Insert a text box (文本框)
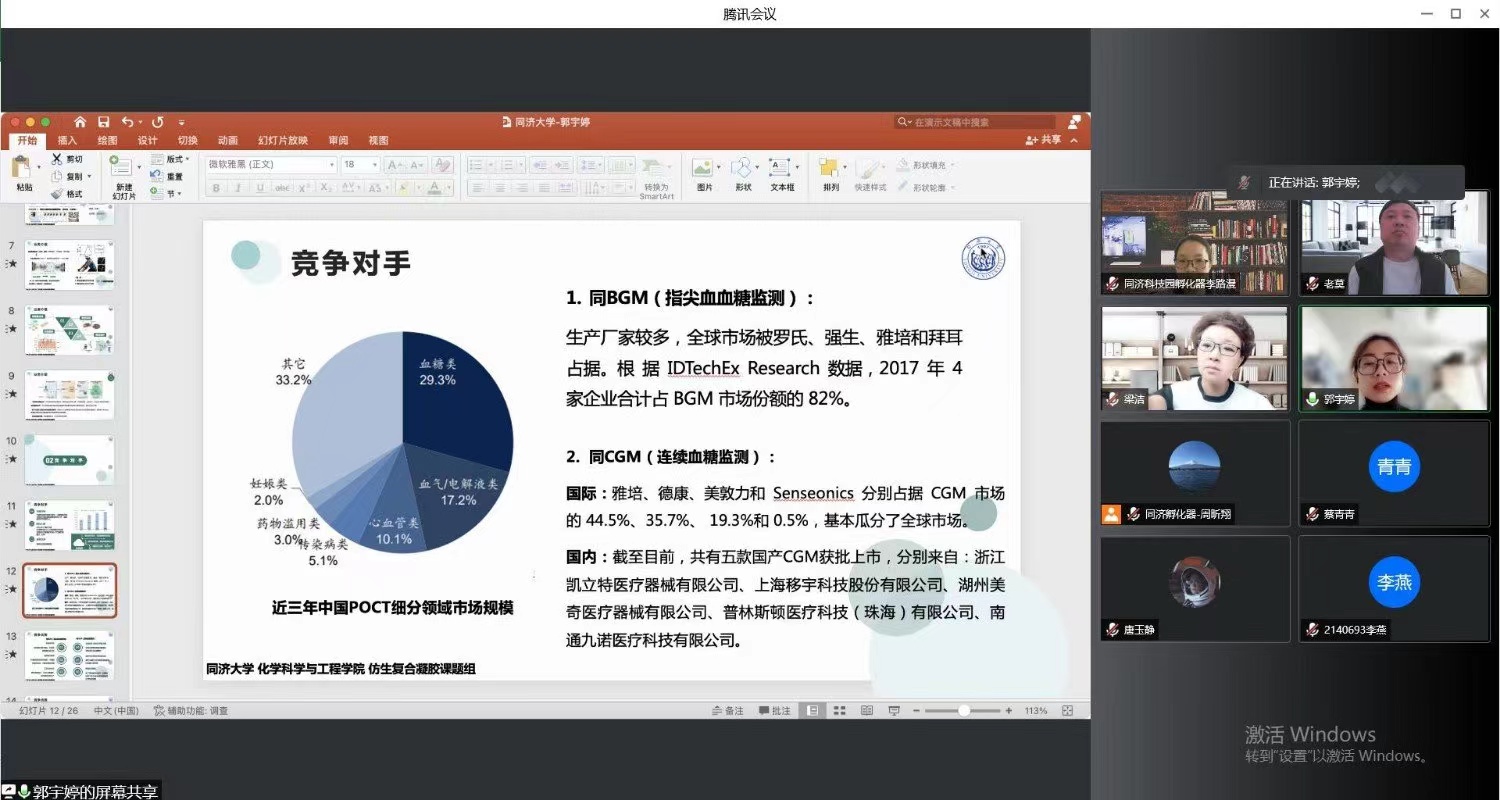The width and height of the screenshot is (1500, 800). 782,172
